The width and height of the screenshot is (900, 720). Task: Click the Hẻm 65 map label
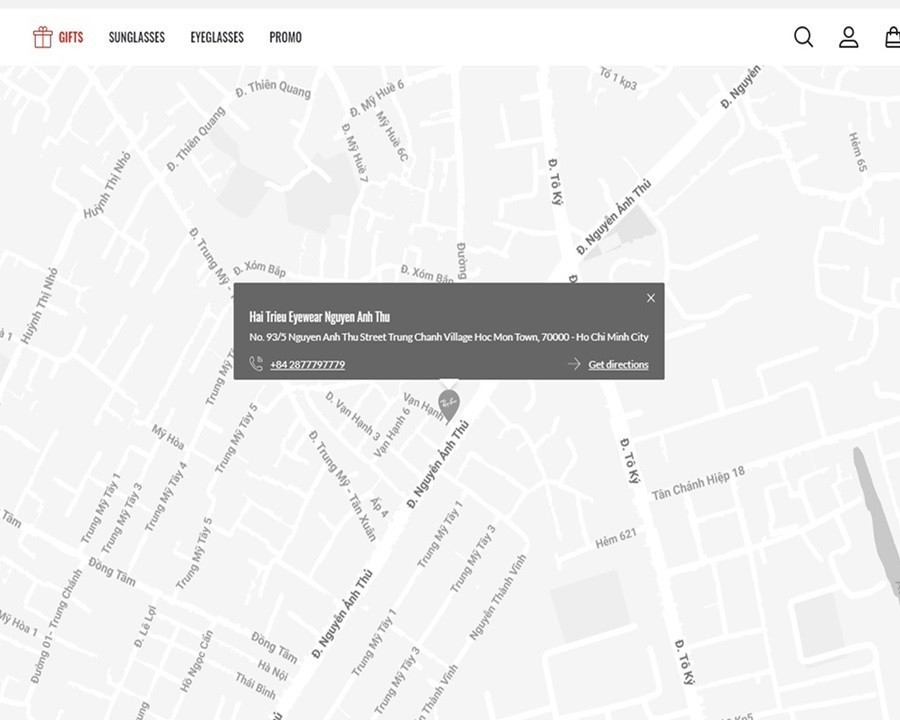pyautogui.click(x=857, y=152)
